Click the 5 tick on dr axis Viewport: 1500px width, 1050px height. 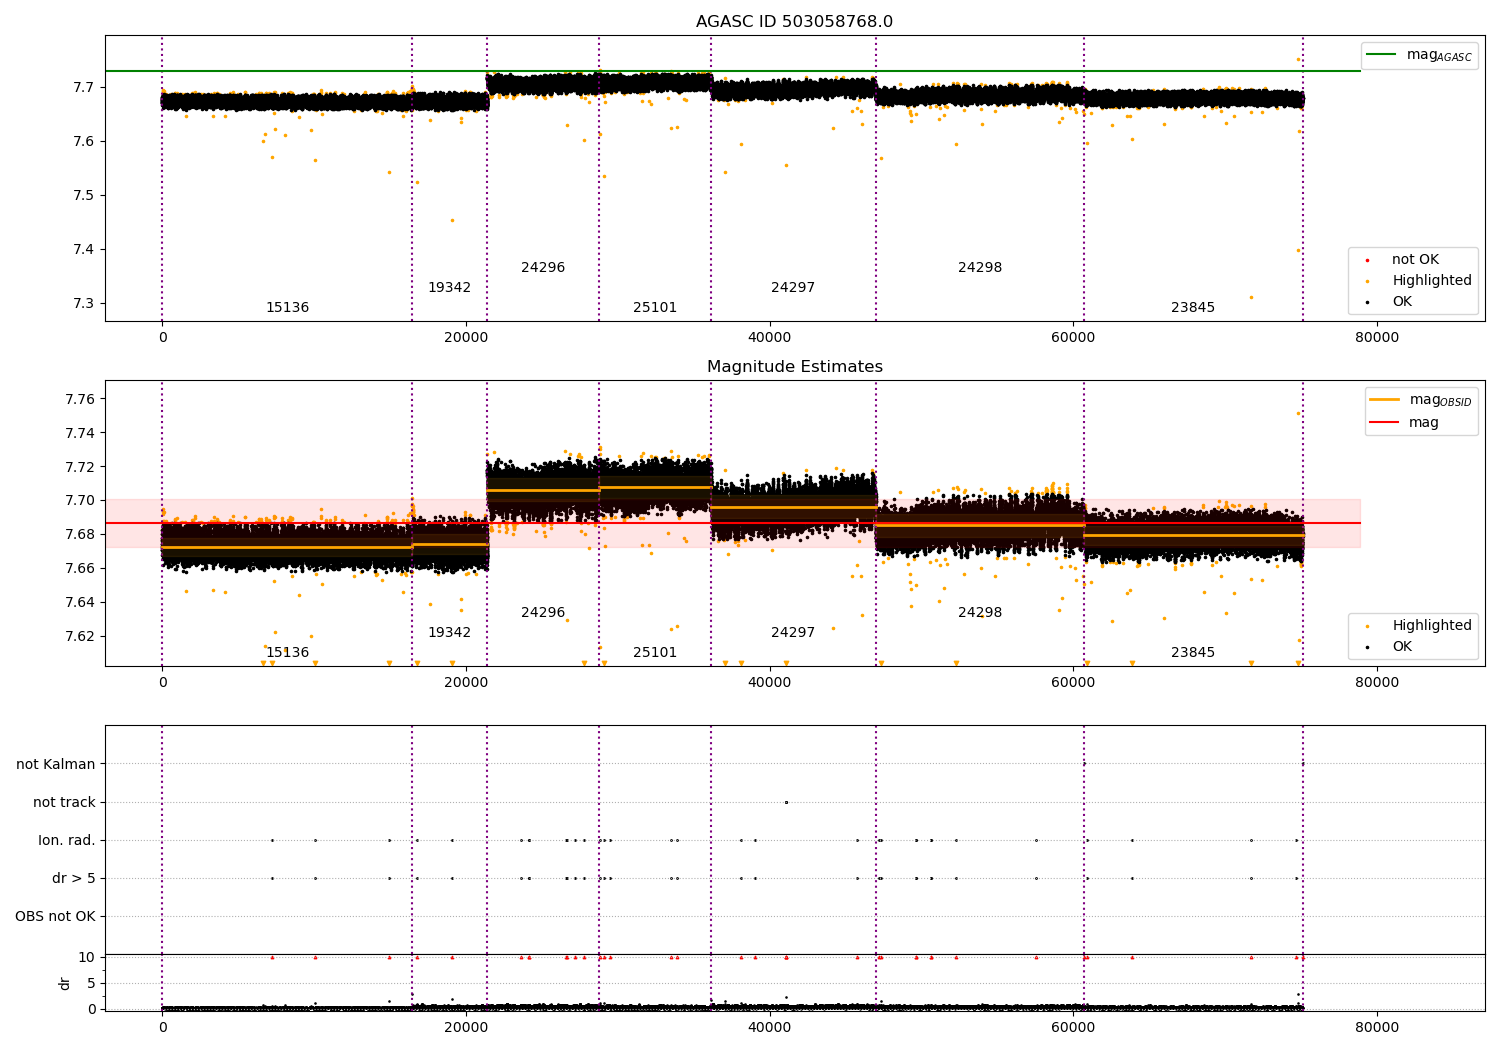[92, 984]
